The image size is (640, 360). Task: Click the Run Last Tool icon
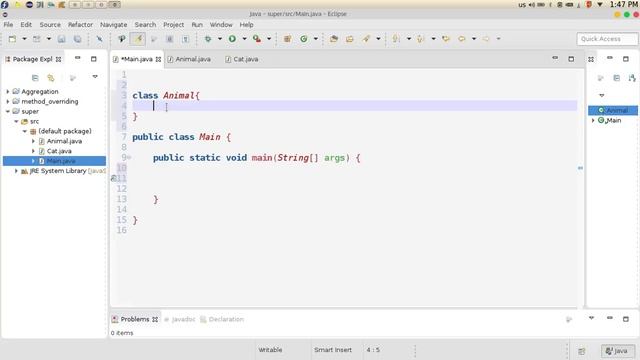click(x=257, y=39)
